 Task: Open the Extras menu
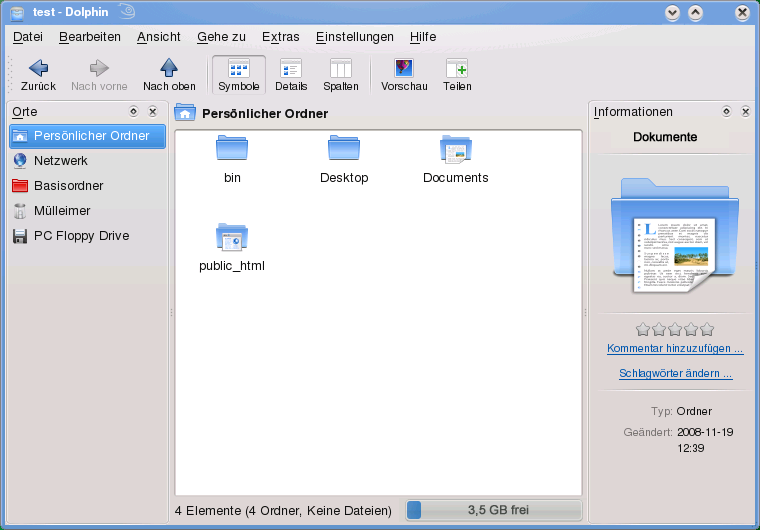coord(281,37)
